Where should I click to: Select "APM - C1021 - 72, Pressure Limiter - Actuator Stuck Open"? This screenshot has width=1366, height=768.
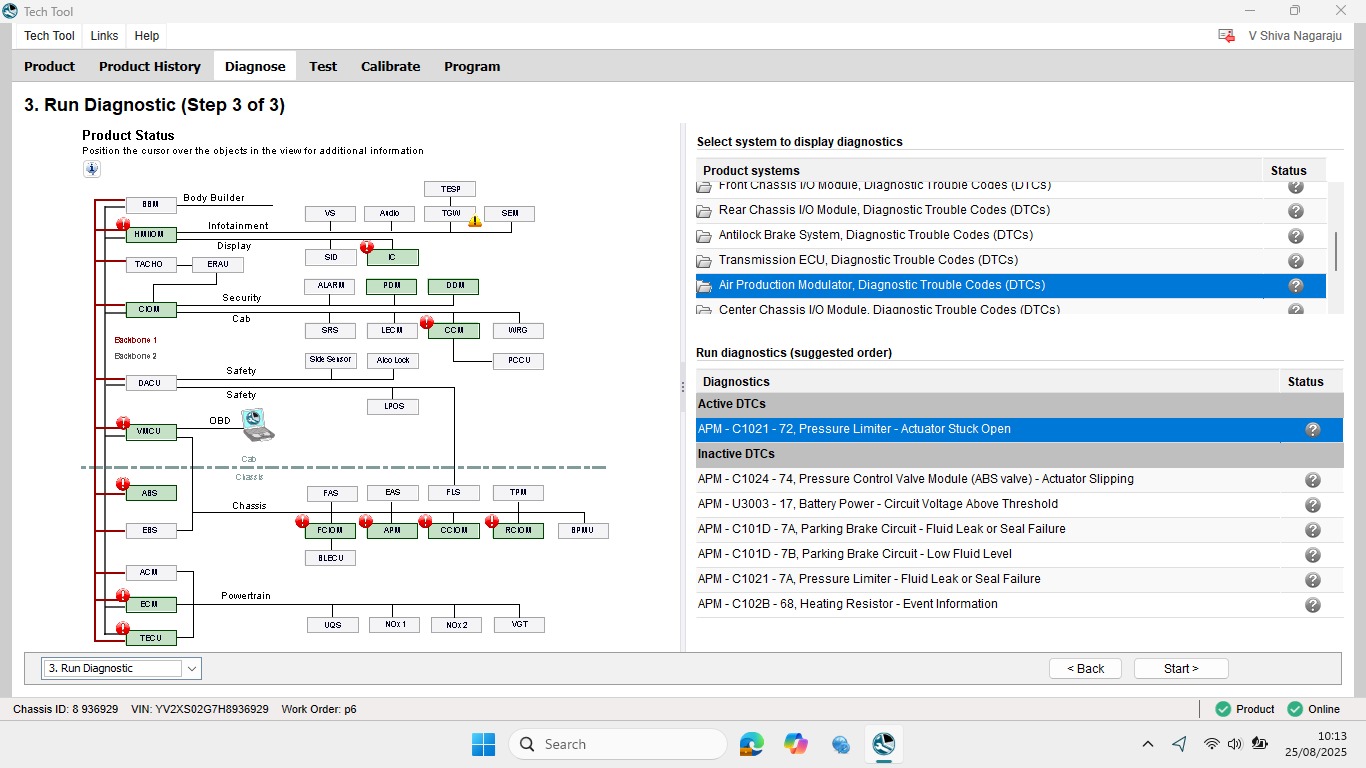(1019, 430)
